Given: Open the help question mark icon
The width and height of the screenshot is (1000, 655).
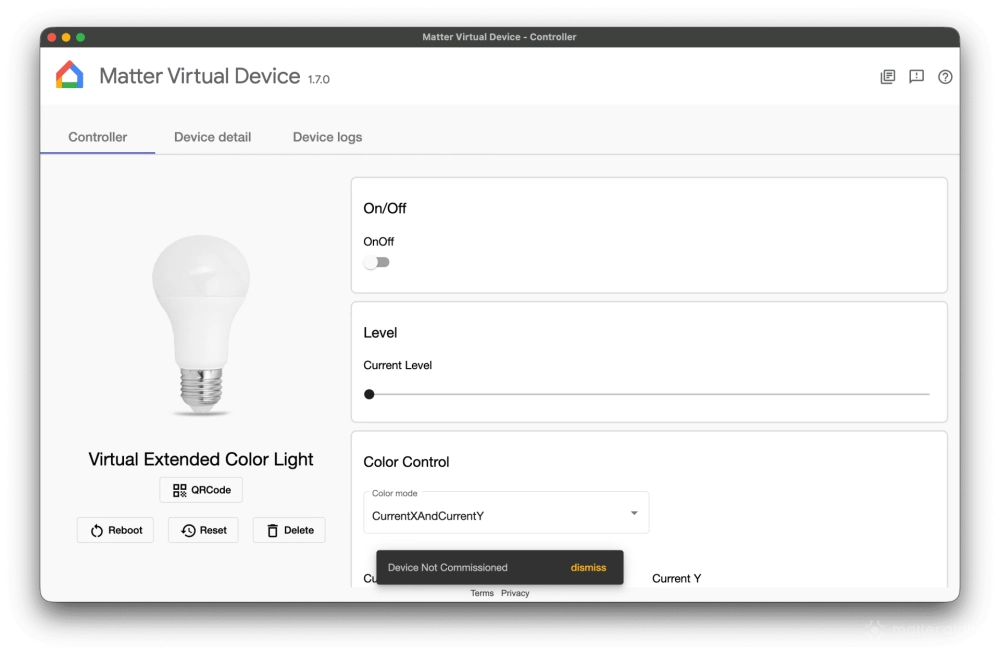Looking at the screenshot, I should tap(945, 77).
